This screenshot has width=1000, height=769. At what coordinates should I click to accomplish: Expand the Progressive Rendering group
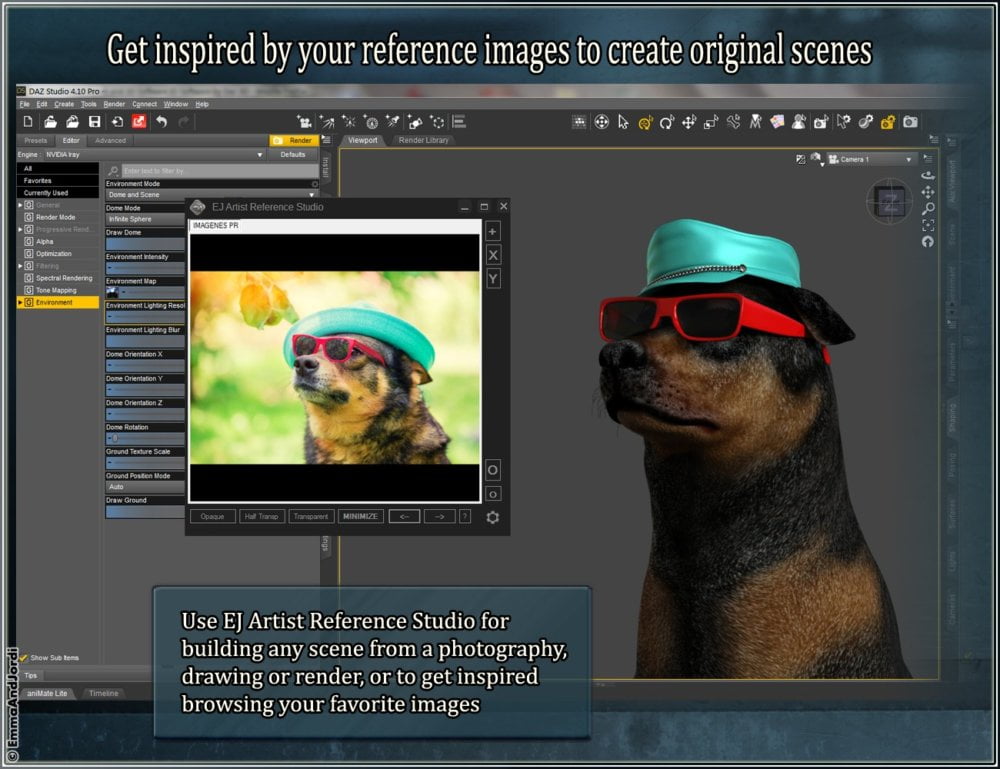[x=20, y=230]
